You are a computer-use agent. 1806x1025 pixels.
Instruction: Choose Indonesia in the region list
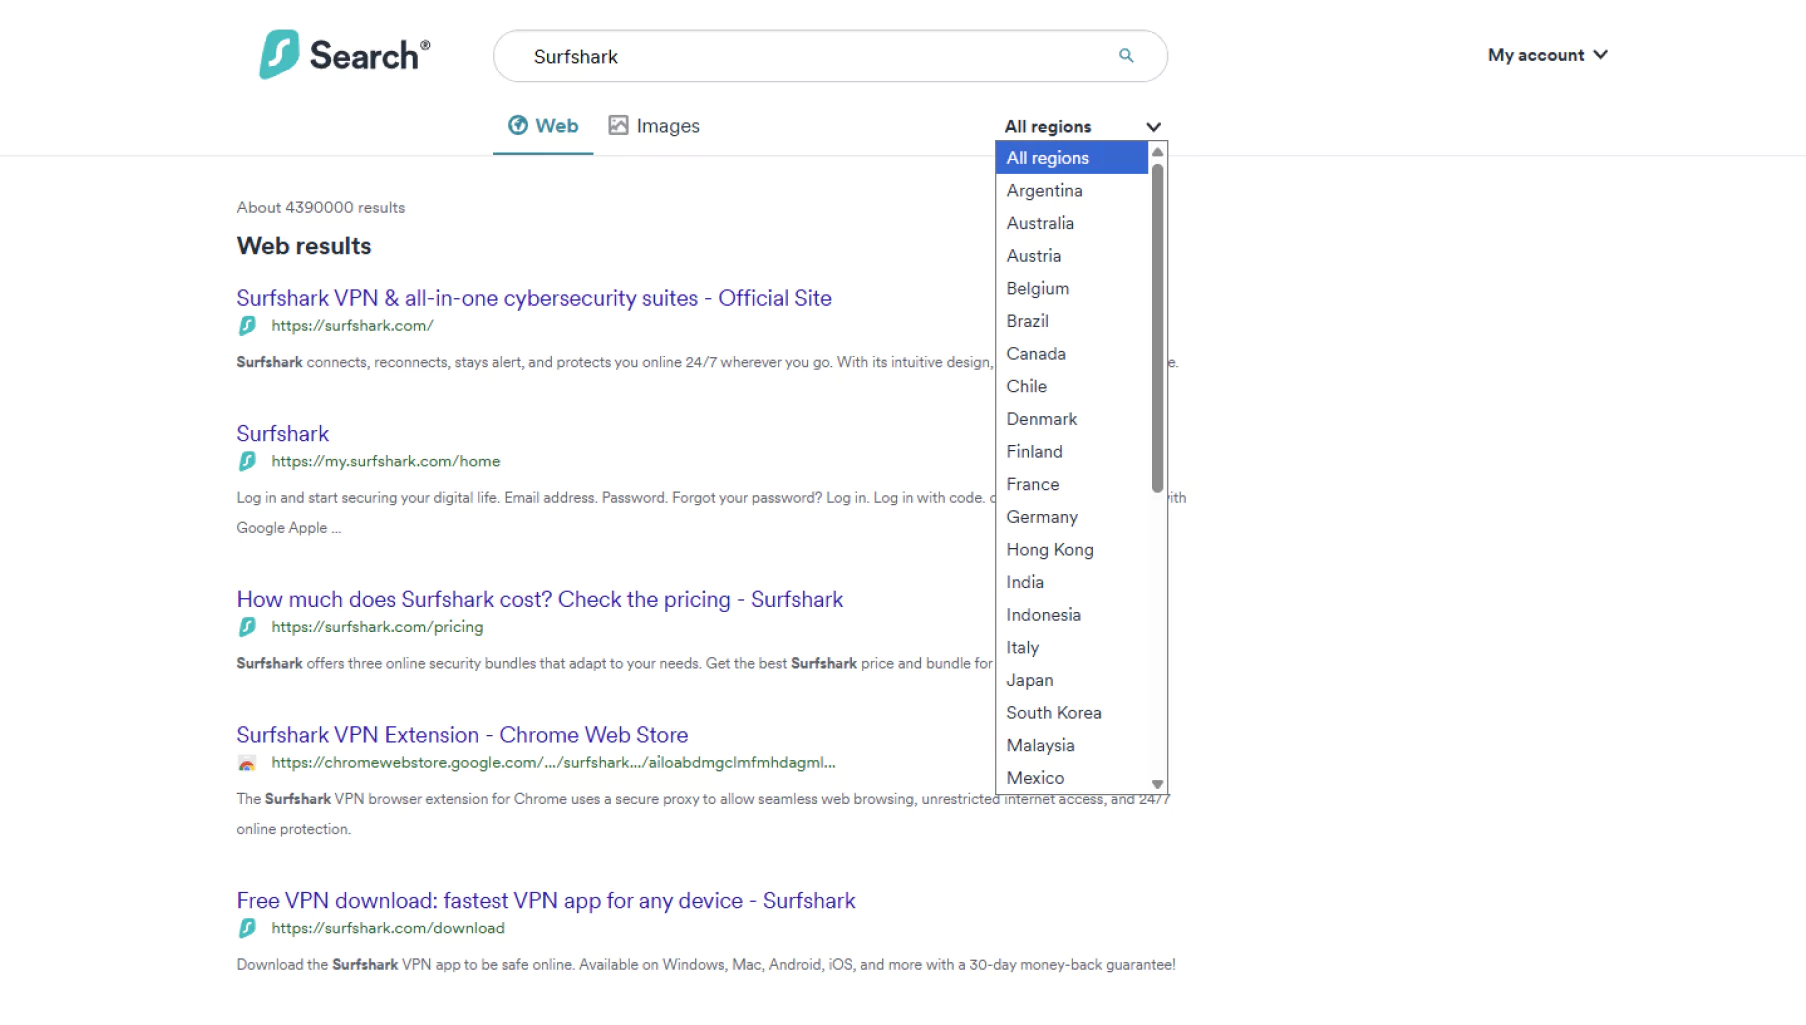pos(1072,615)
